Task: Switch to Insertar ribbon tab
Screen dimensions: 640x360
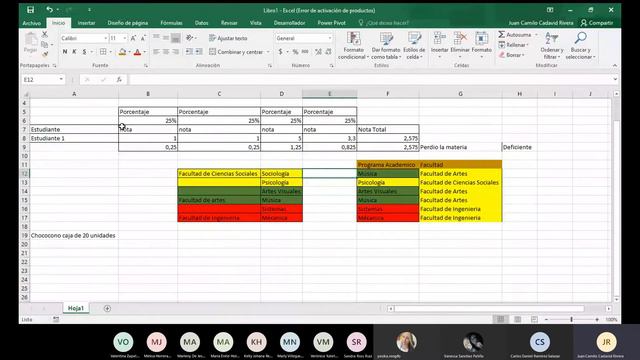Action: [x=87, y=23]
